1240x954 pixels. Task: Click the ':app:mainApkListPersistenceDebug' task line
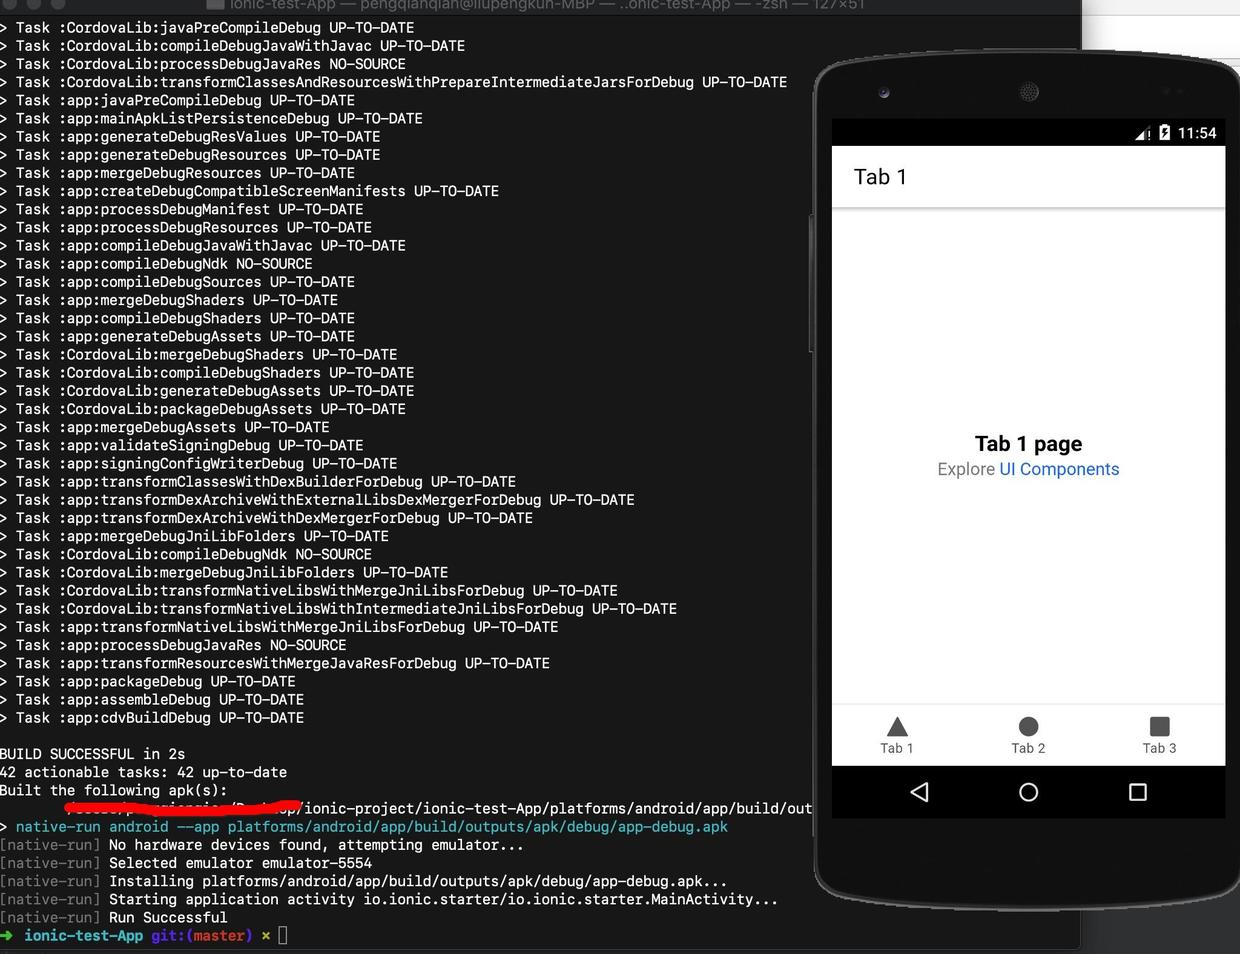tap(212, 118)
